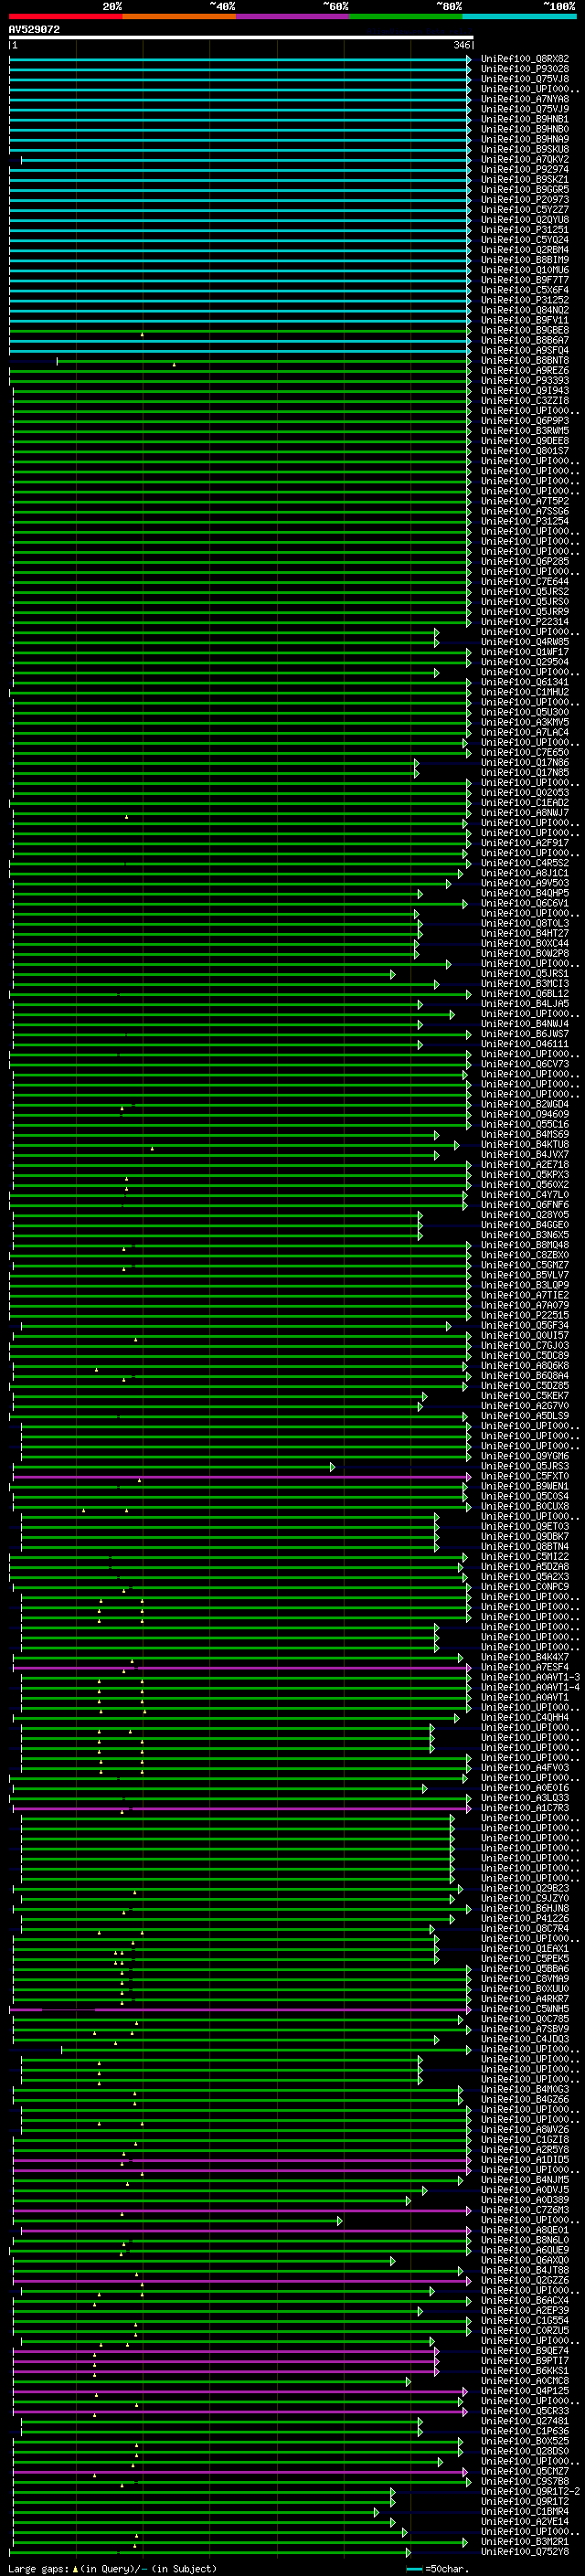
Task: Open hit UniRef100_B4M0G3
Action: coord(525,2090)
